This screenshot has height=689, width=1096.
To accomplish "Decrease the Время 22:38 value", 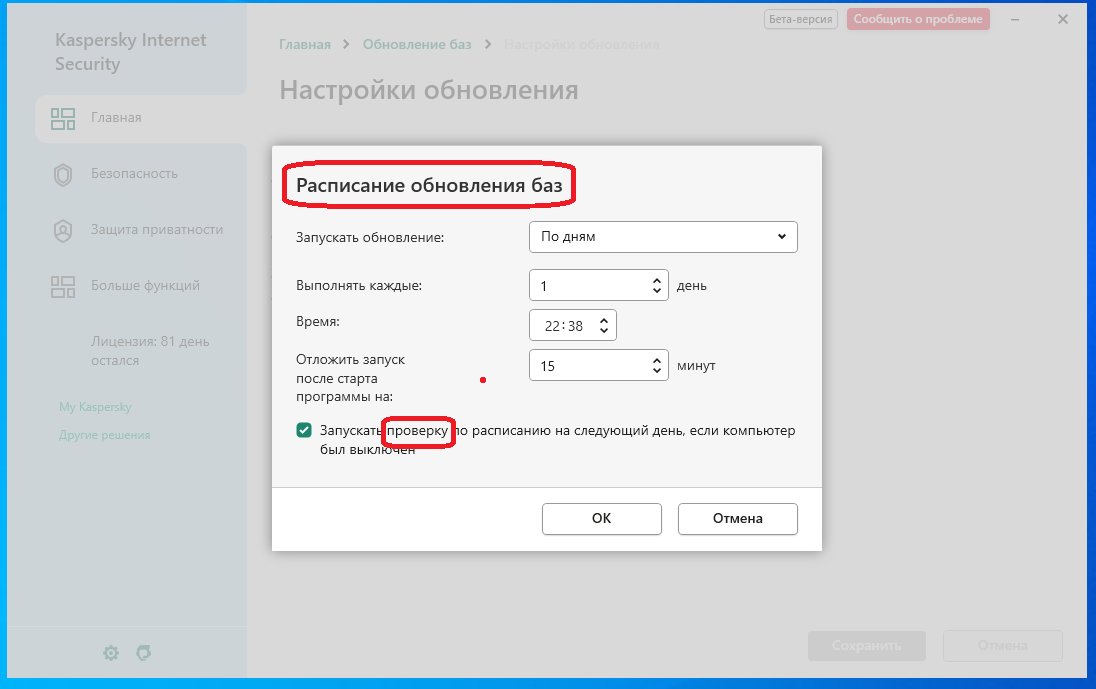I will pos(604,330).
